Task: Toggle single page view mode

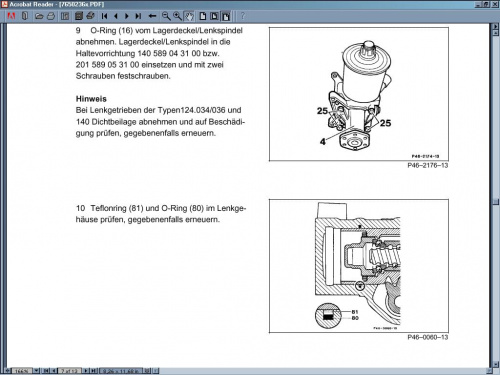Action: pyautogui.click(x=203, y=16)
